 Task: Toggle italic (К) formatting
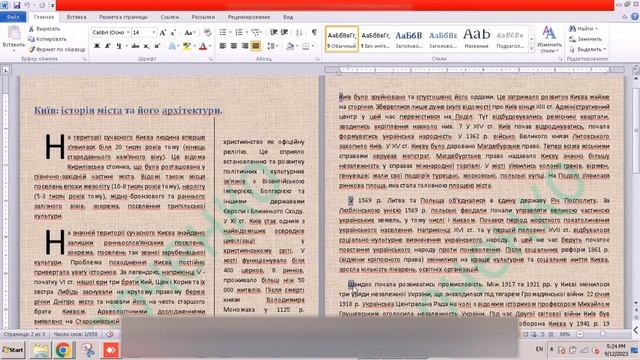(107, 46)
